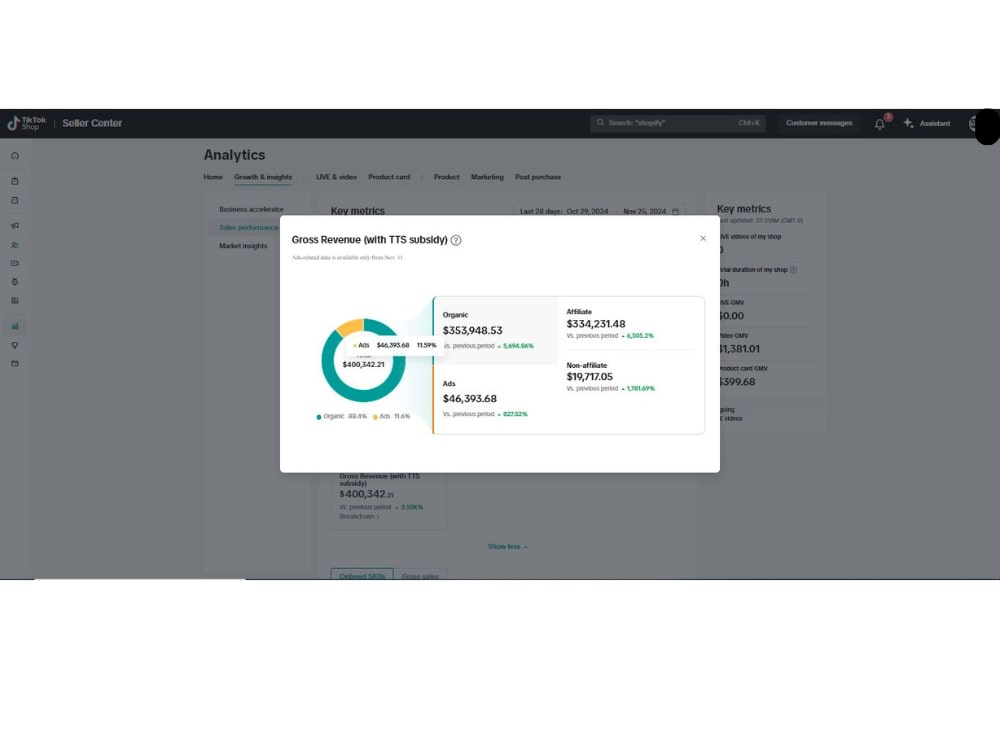Open the LIVE video camera icon in sidebar
Viewport: 1000px width, 750px height.
click(x=15, y=263)
